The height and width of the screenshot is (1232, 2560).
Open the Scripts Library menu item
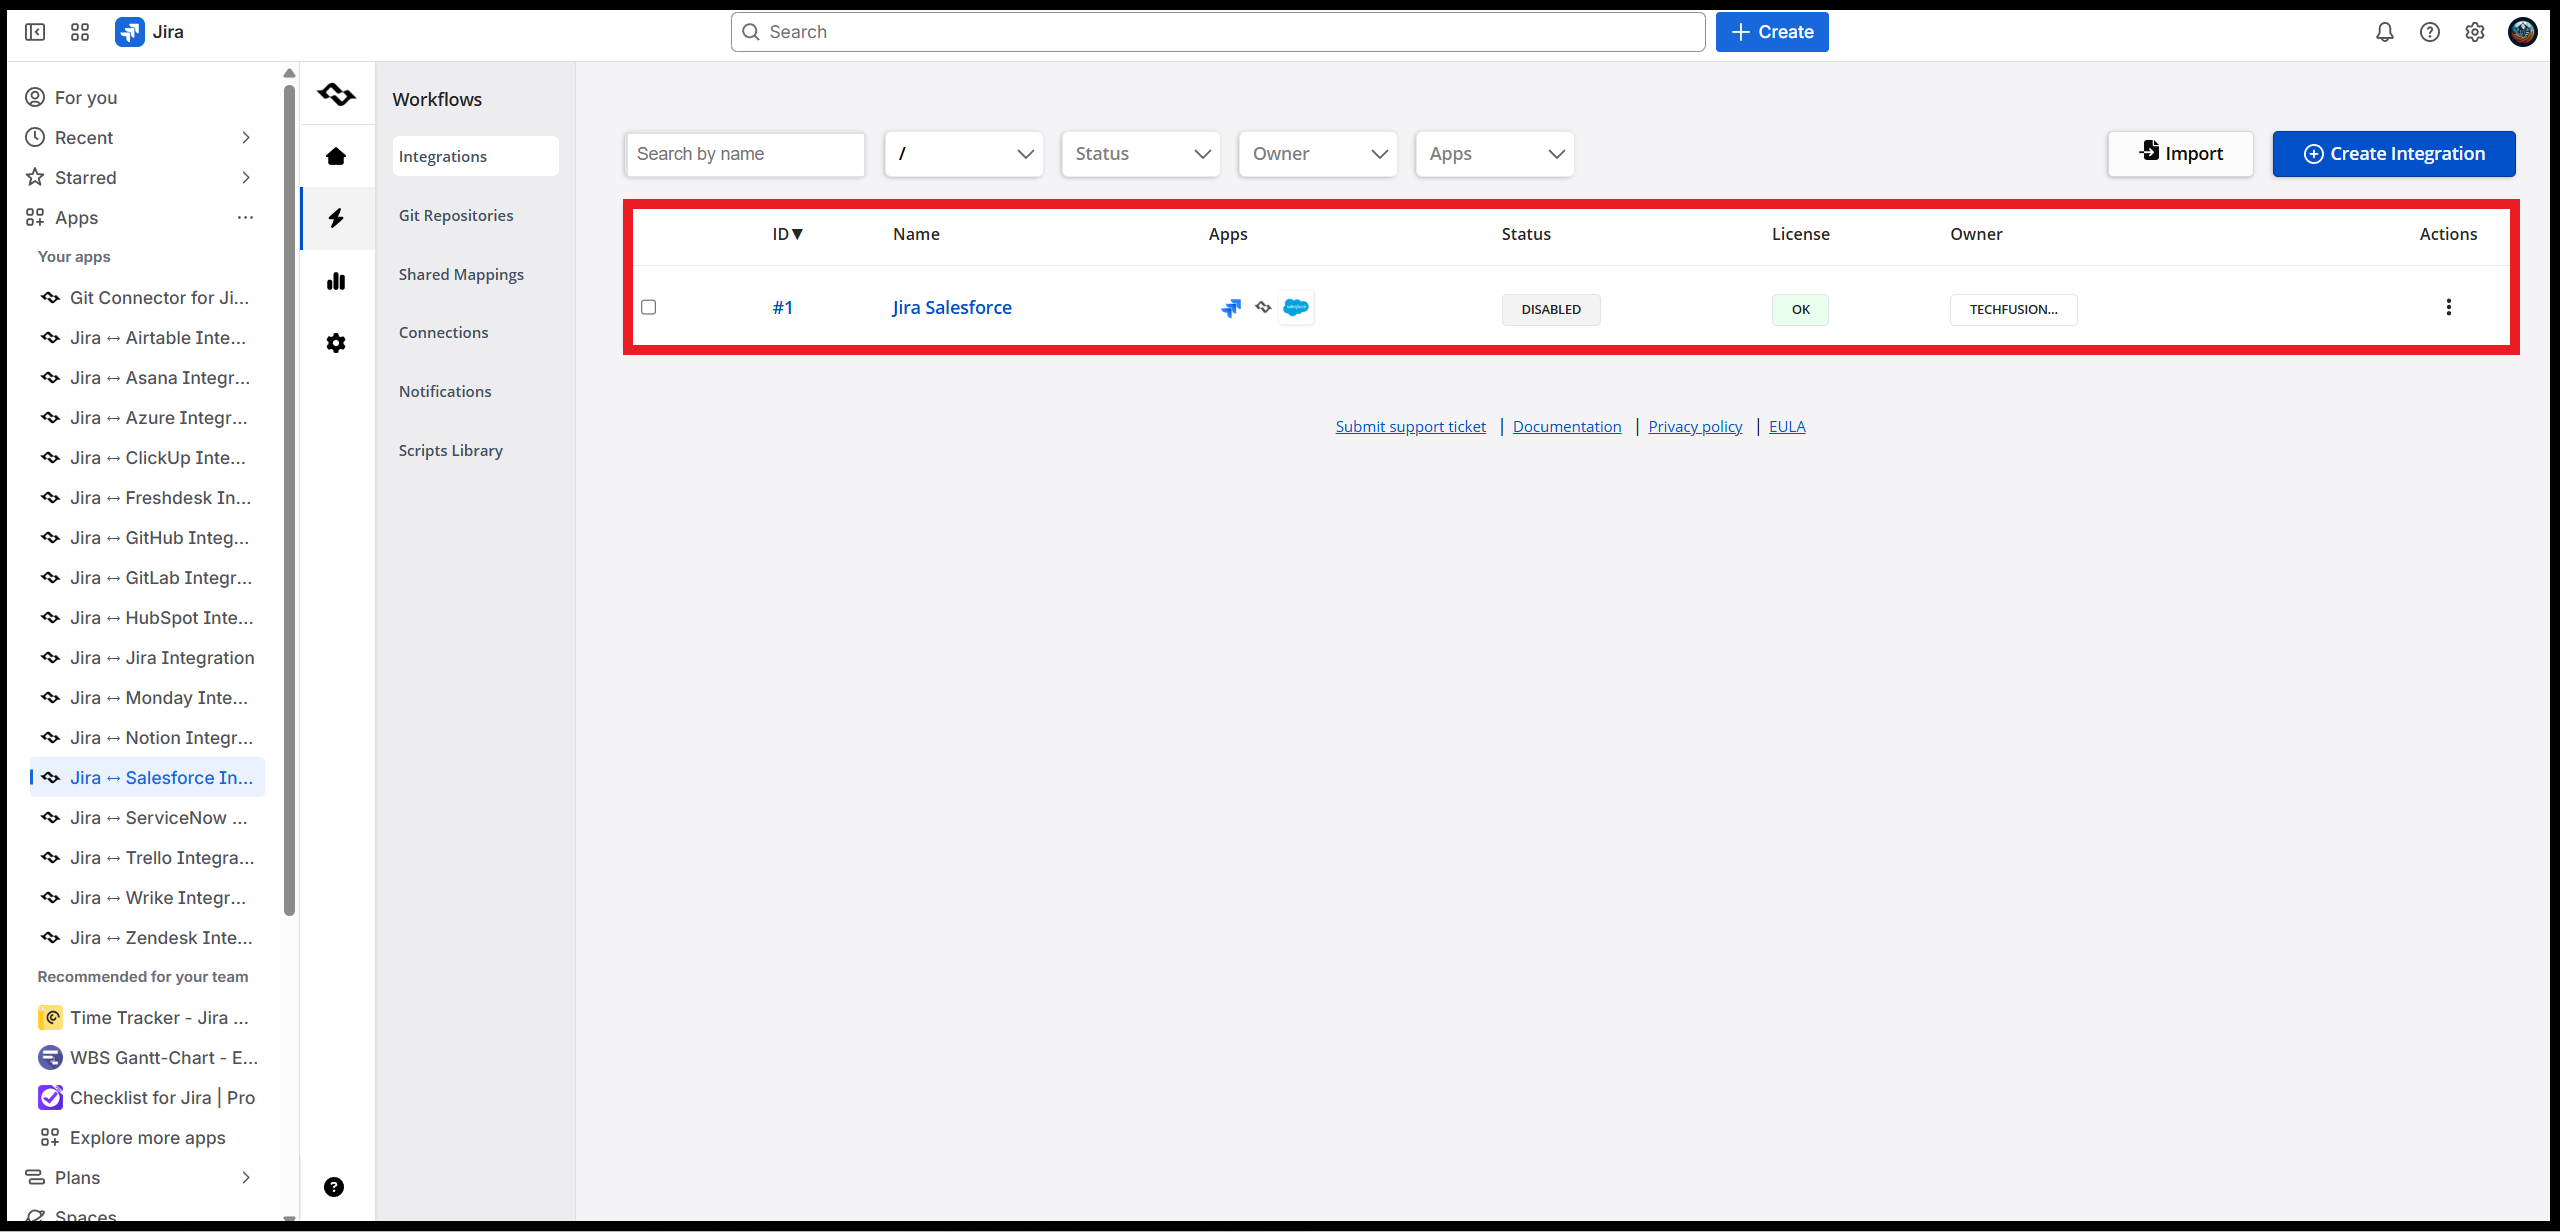tap(451, 450)
